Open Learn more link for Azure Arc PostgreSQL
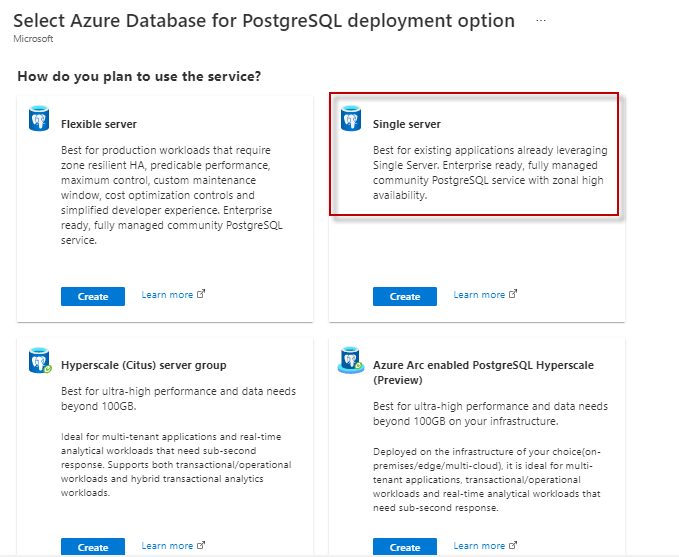 coord(479,546)
